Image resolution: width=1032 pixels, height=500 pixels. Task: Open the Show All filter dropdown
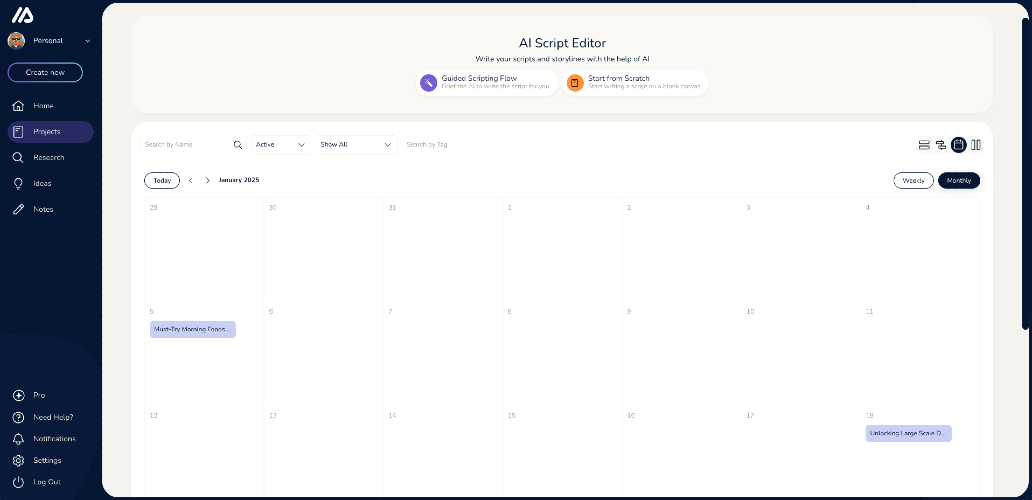(x=356, y=145)
